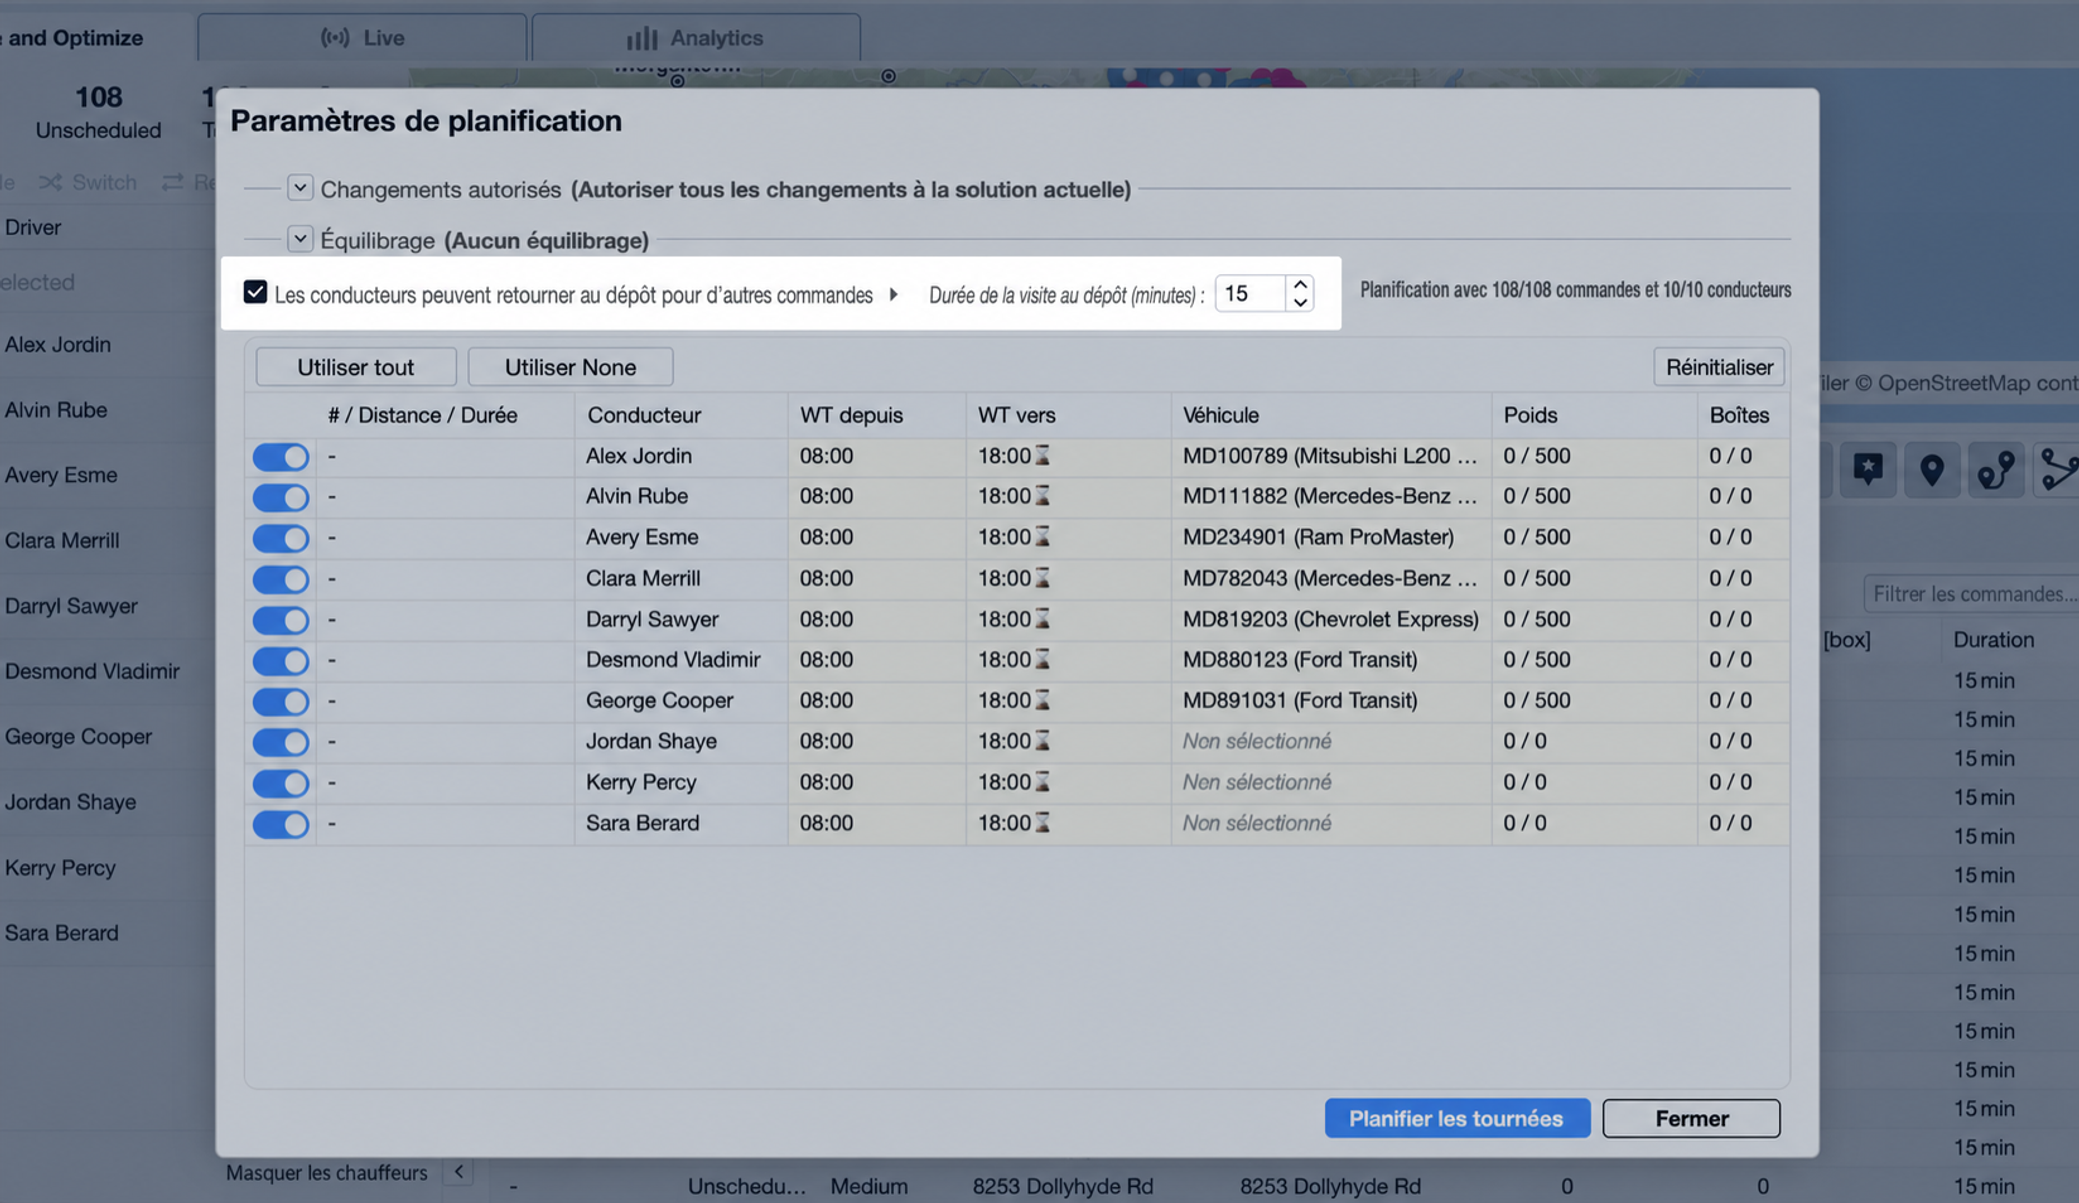Click the Duration column header in background
Screen dimensions: 2079x1203
point(1993,640)
